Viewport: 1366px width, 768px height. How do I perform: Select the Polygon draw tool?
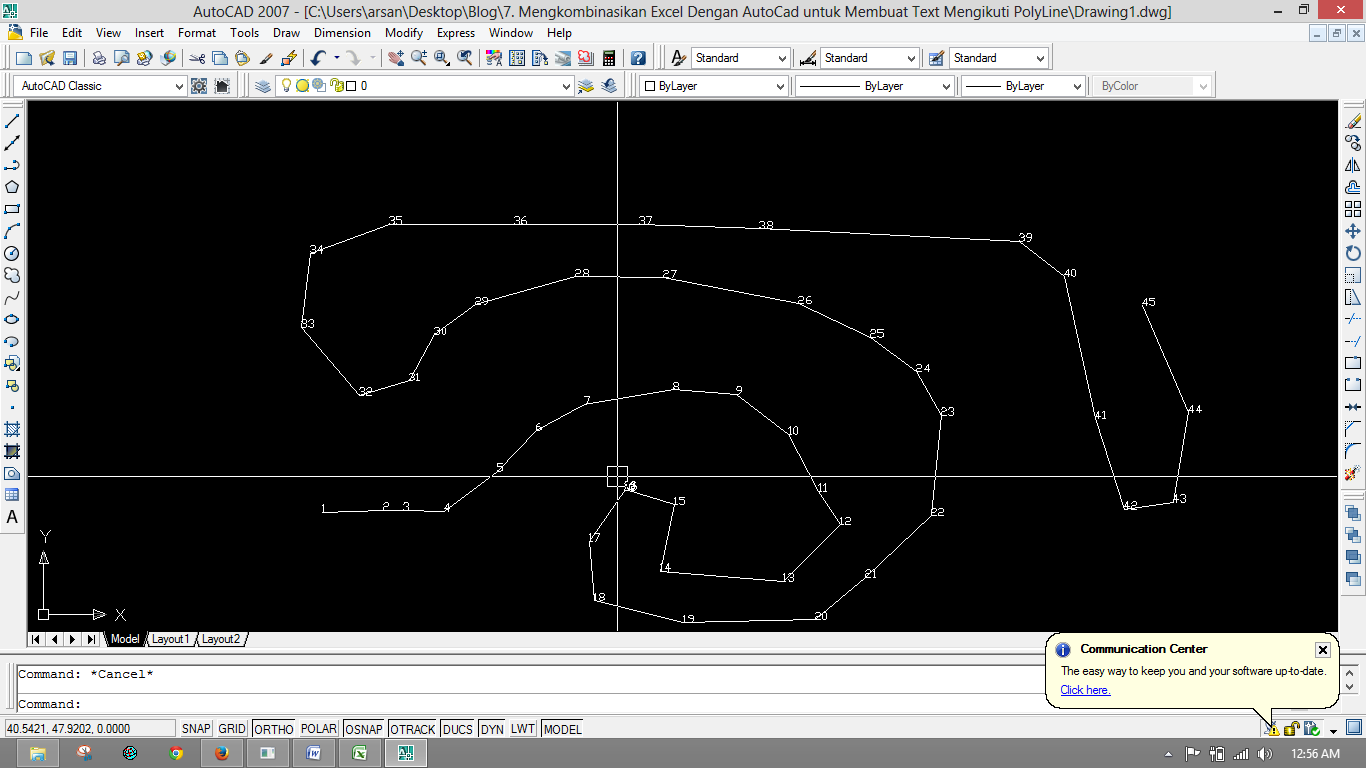(x=12, y=187)
